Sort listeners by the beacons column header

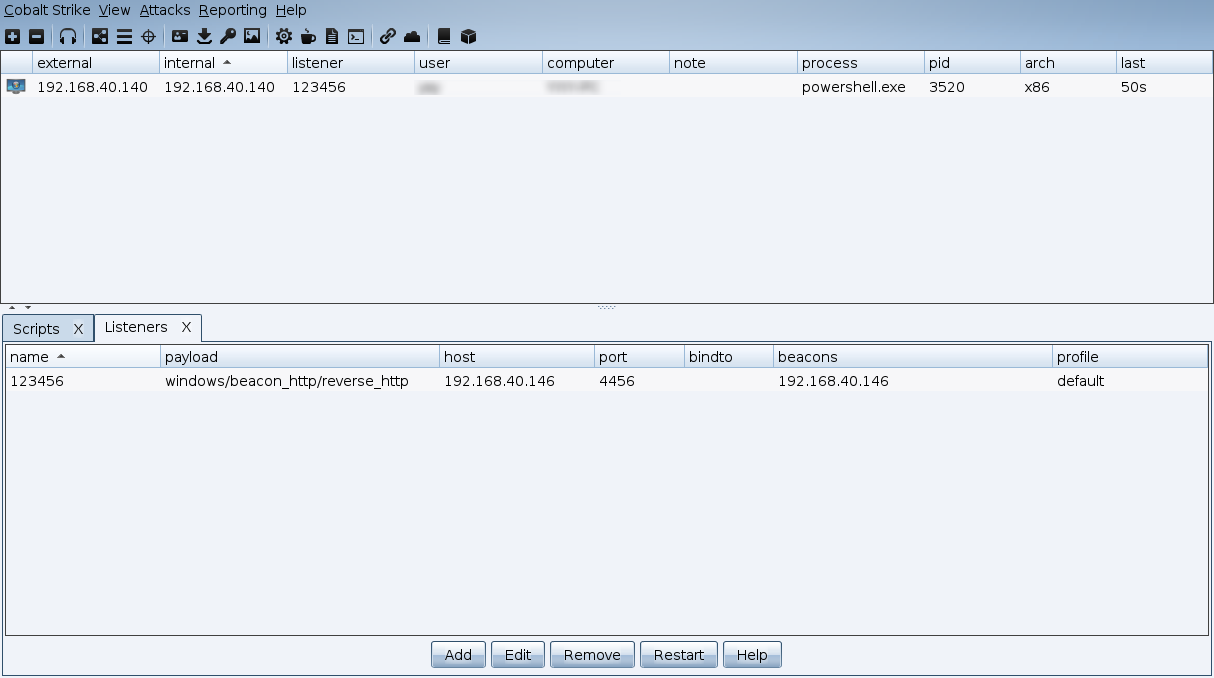coord(913,357)
